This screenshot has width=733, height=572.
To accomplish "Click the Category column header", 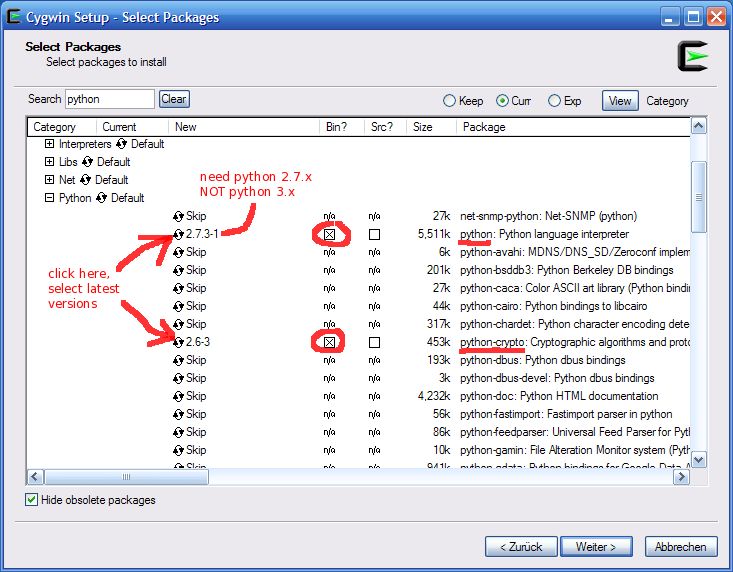I will (x=62, y=127).
